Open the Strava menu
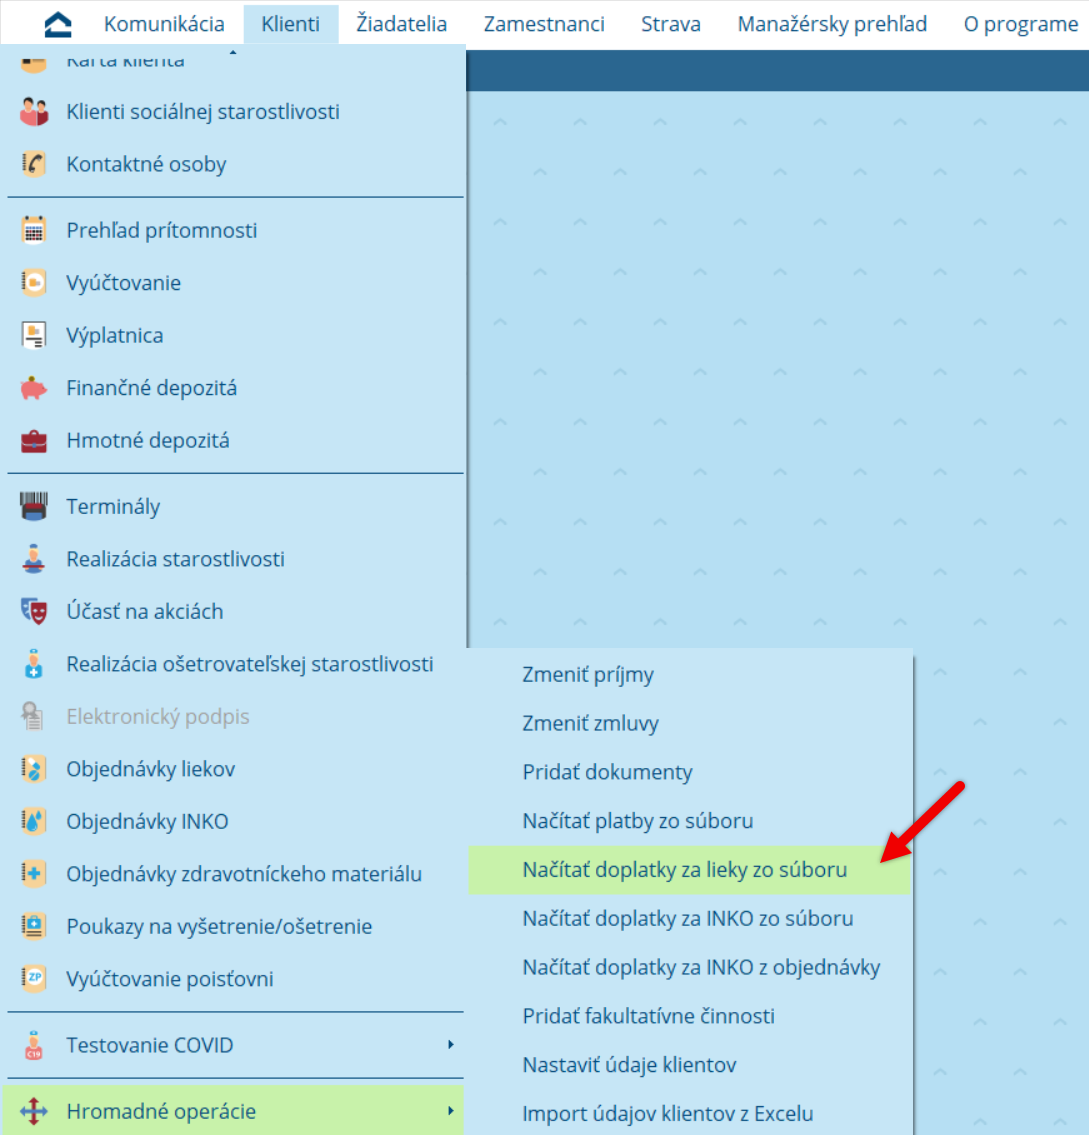The width and height of the screenshot is (1089, 1135). pyautogui.click(x=670, y=24)
